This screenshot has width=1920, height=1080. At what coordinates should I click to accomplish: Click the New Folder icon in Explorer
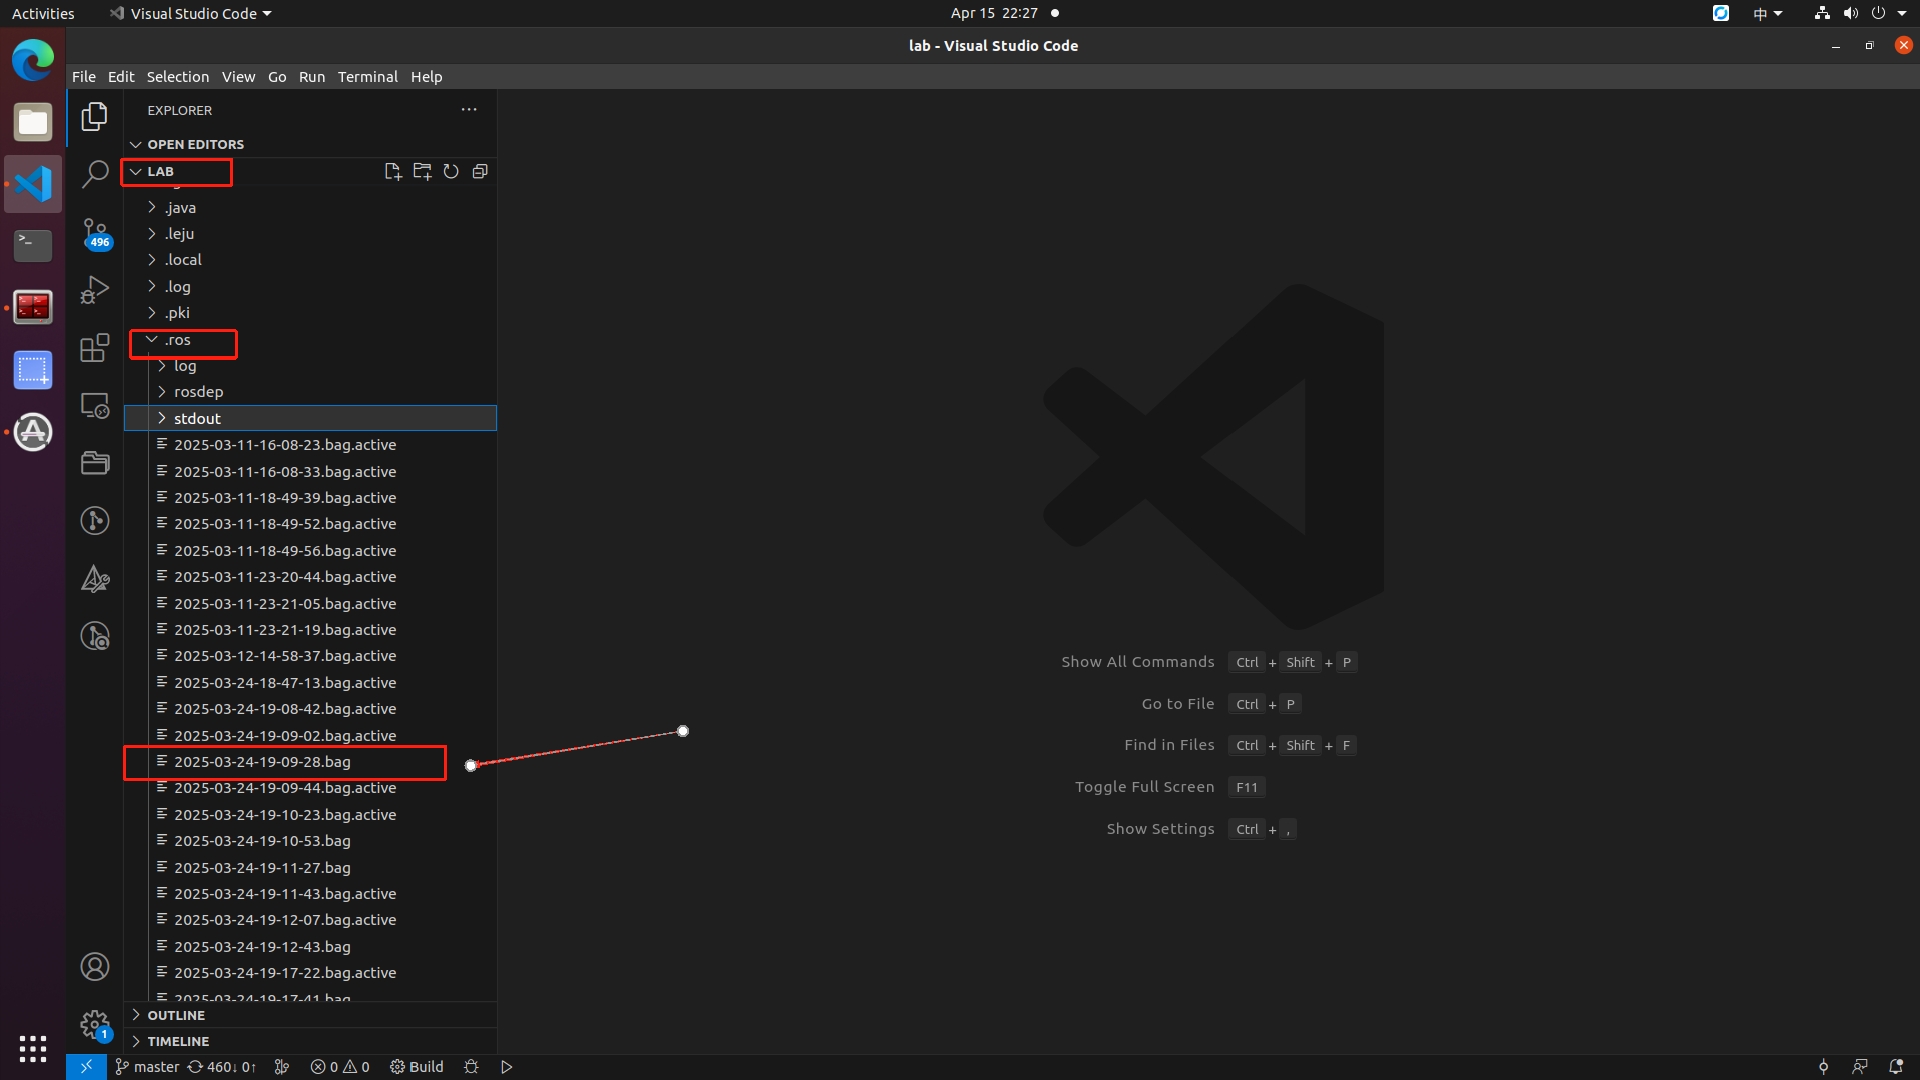(x=422, y=171)
